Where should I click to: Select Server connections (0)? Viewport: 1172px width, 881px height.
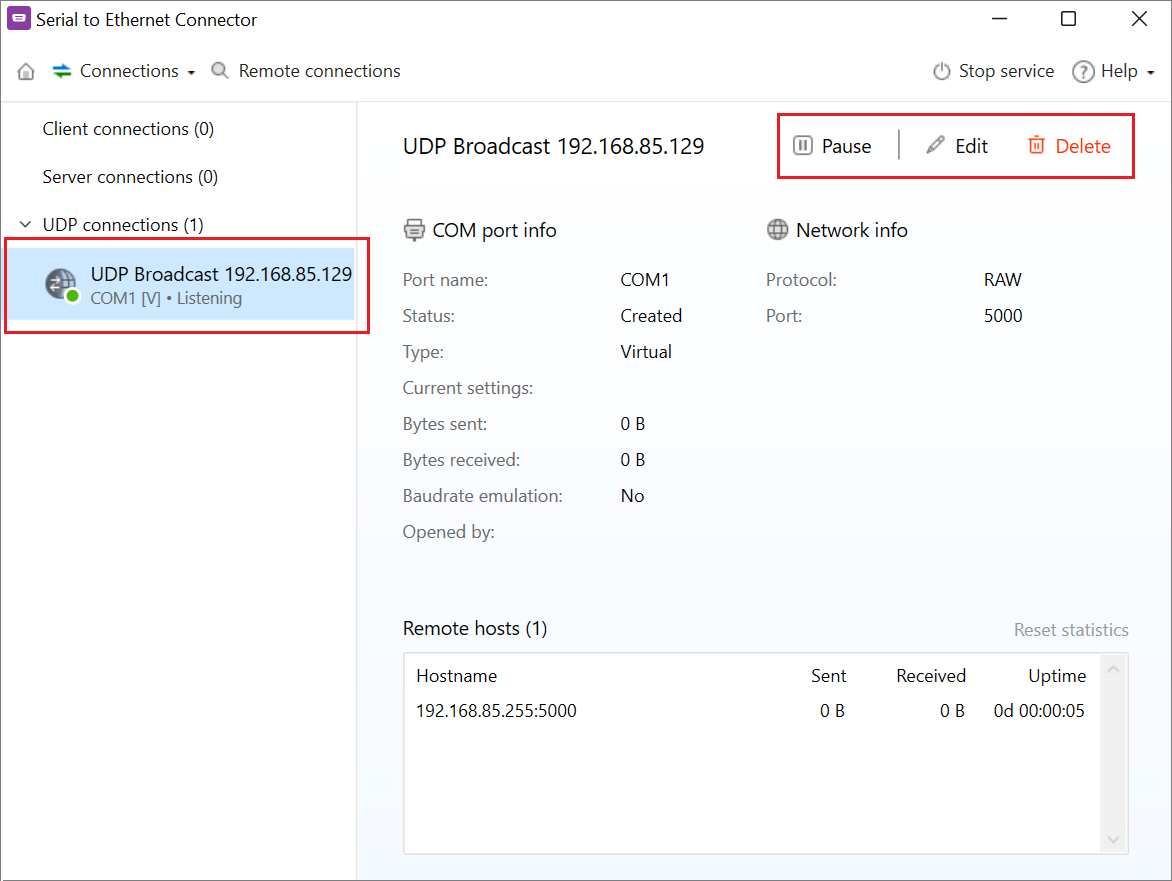pyautogui.click(x=130, y=177)
